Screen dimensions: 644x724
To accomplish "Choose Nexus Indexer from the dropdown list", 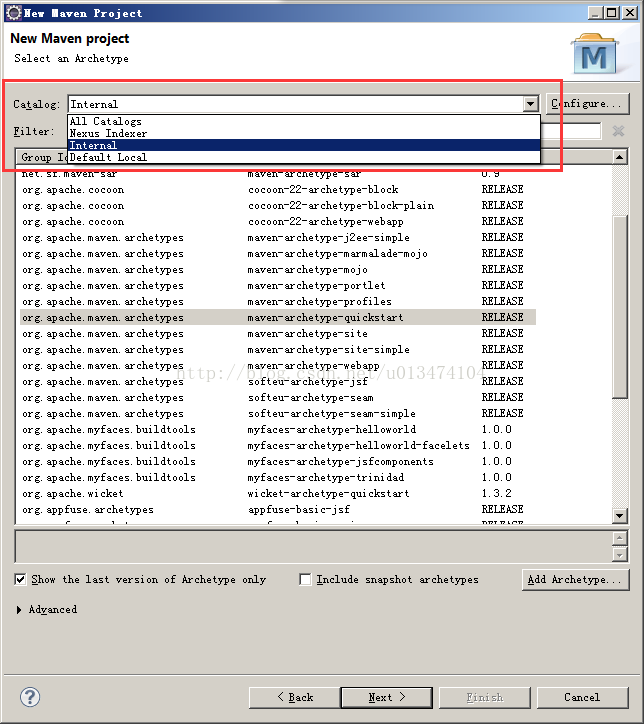I will (304, 133).
